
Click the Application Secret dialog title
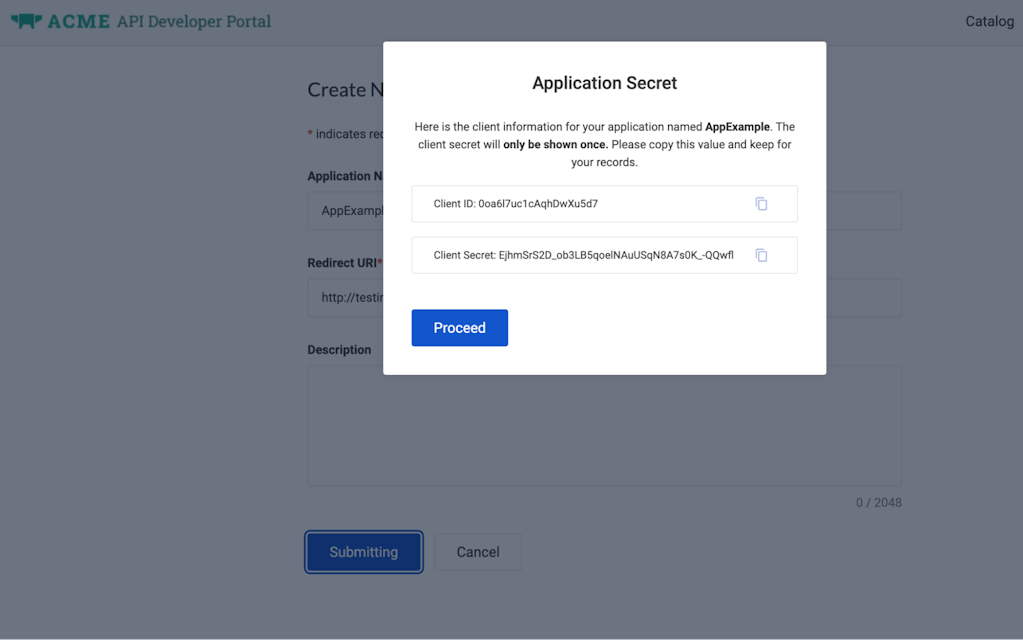(x=604, y=83)
